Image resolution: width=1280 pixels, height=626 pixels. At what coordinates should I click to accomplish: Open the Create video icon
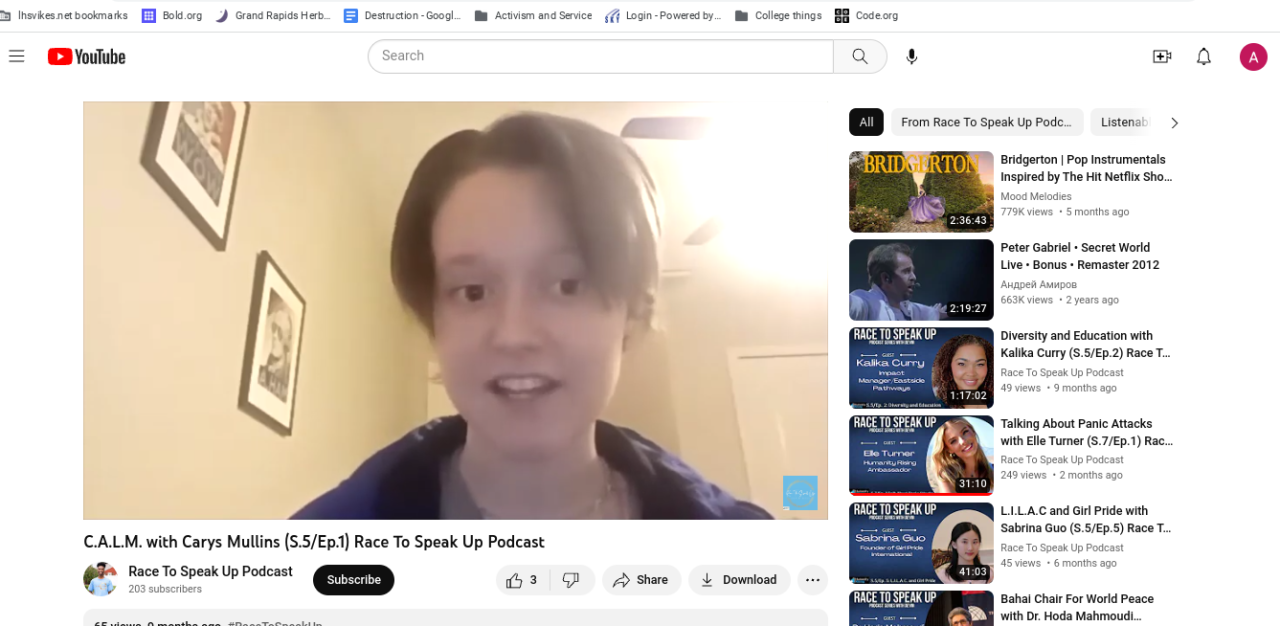click(1161, 57)
